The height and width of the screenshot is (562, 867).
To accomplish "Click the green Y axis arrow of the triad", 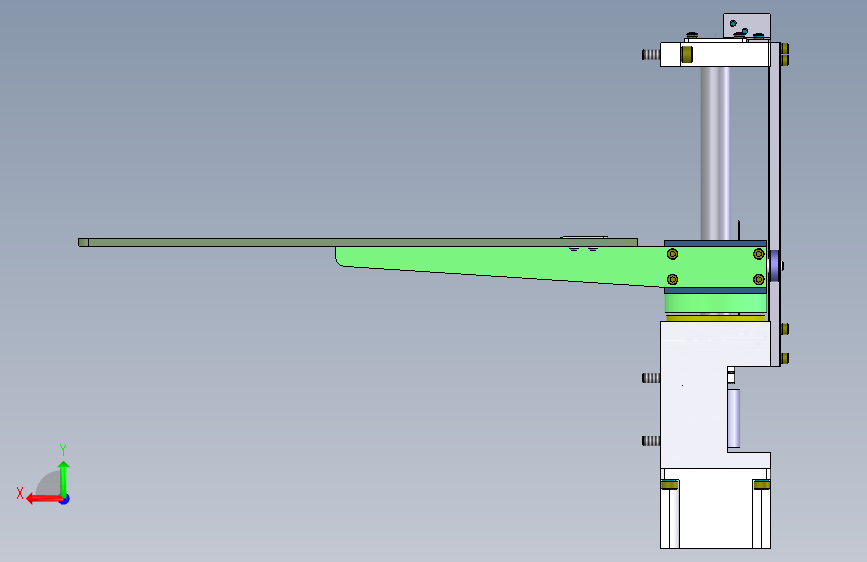I will coord(64,478).
